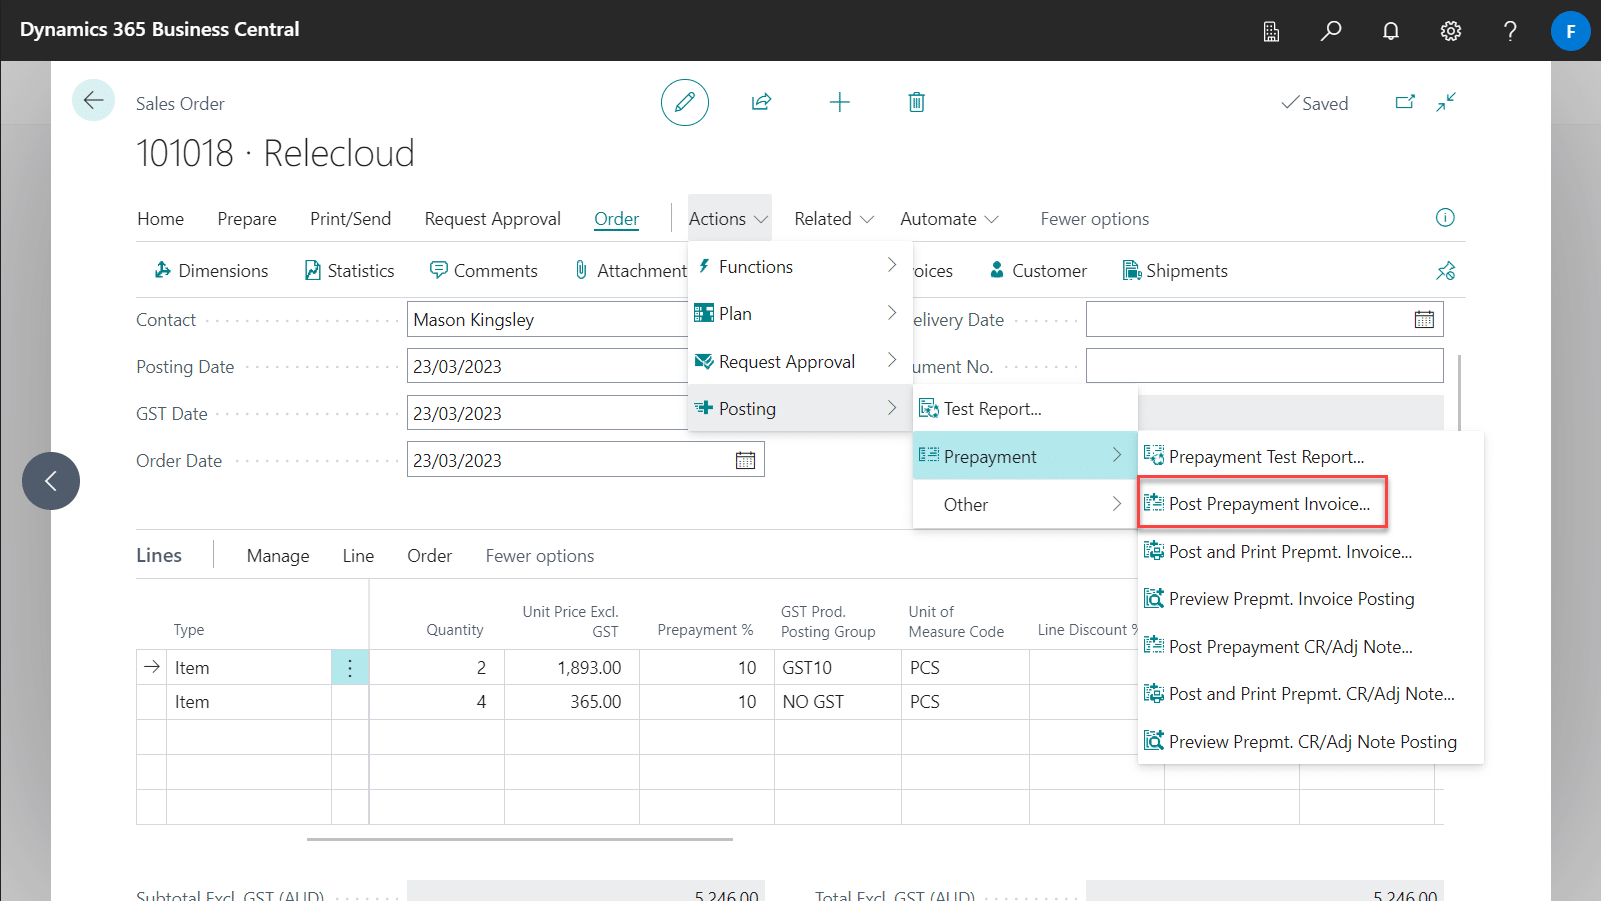Image resolution: width=1601 pixels, height=901 pixels.
Task: Expand the Automate dropdown
Action: click(x=949, y=218)
